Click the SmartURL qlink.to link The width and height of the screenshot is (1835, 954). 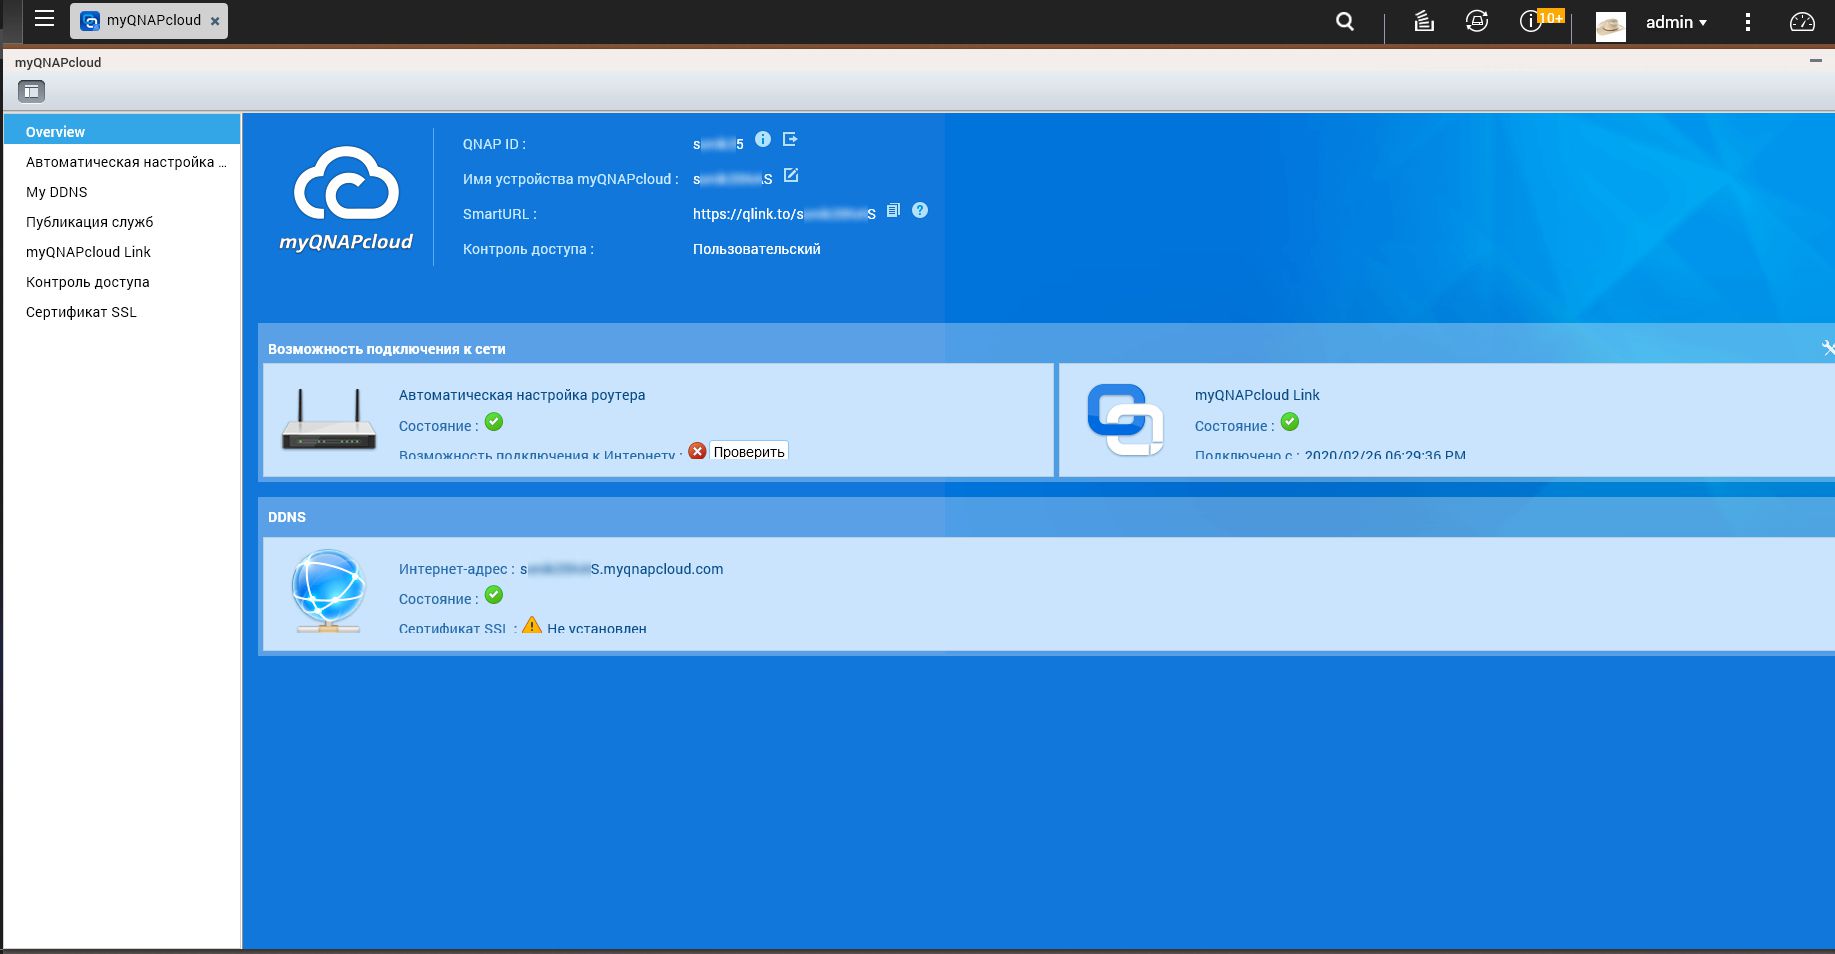(x=784, y=214)
